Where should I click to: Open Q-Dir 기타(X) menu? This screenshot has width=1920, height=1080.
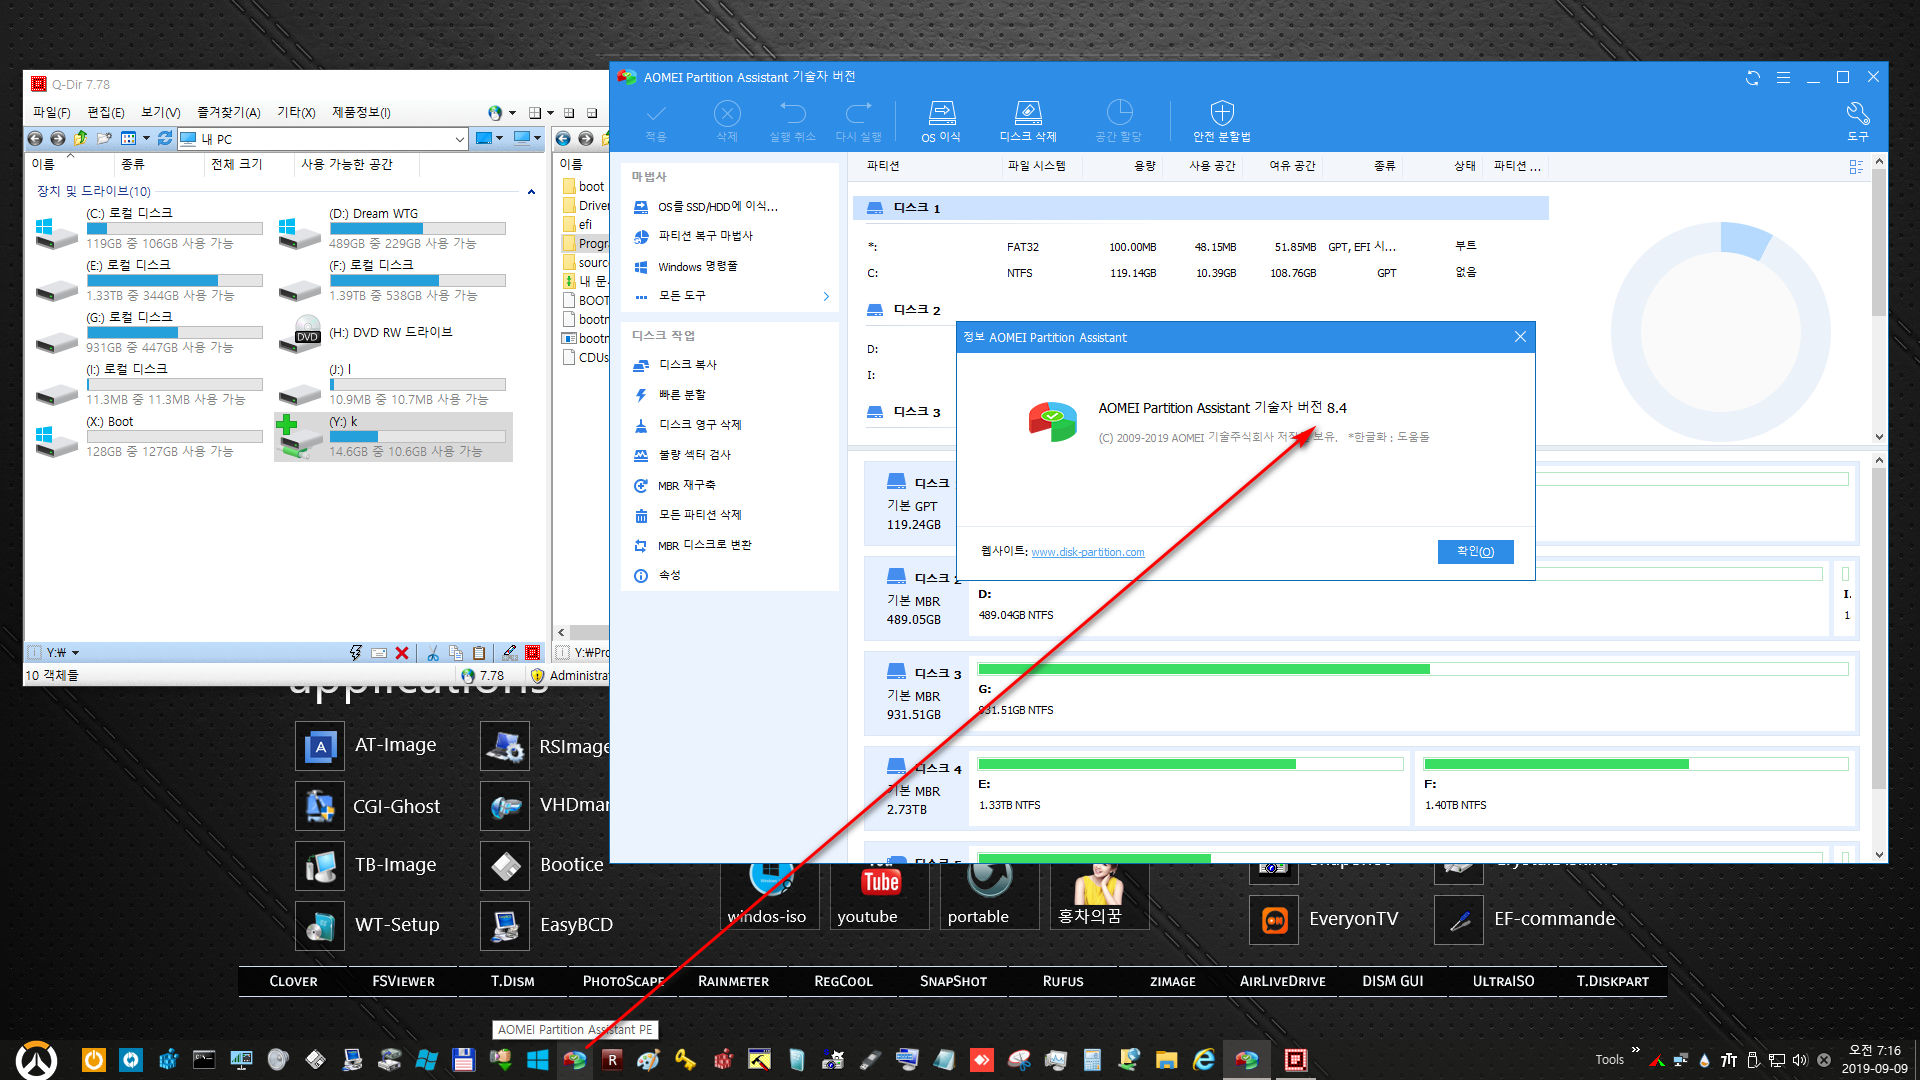(x=296, y=113)
